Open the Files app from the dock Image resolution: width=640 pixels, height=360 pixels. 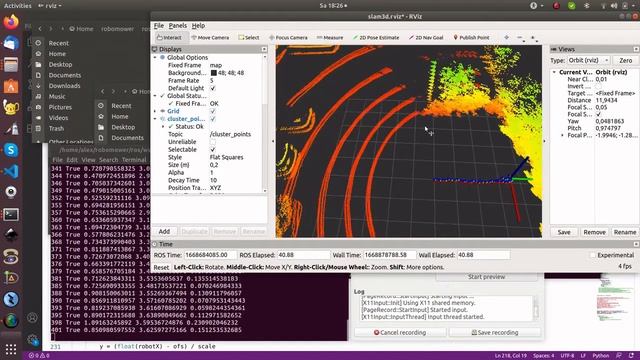pos(11,64)
